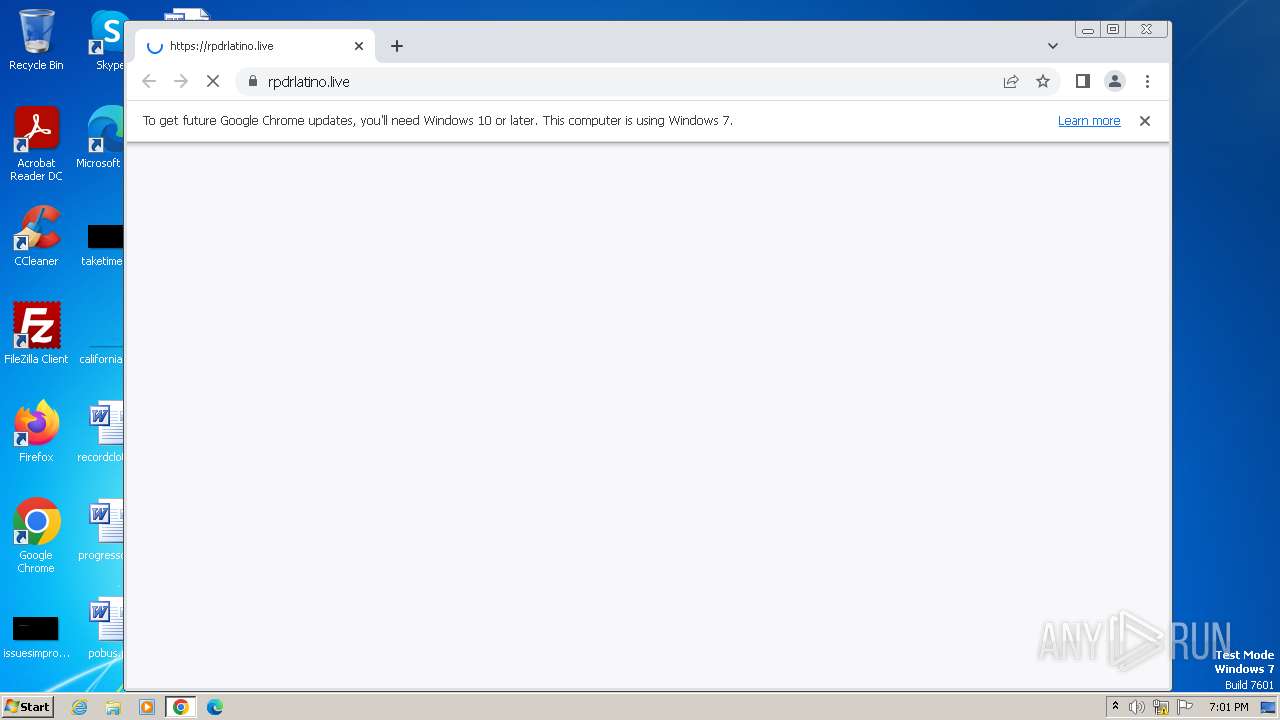
Task: Open Learn more link in infobar
Action: point(1089,121)
